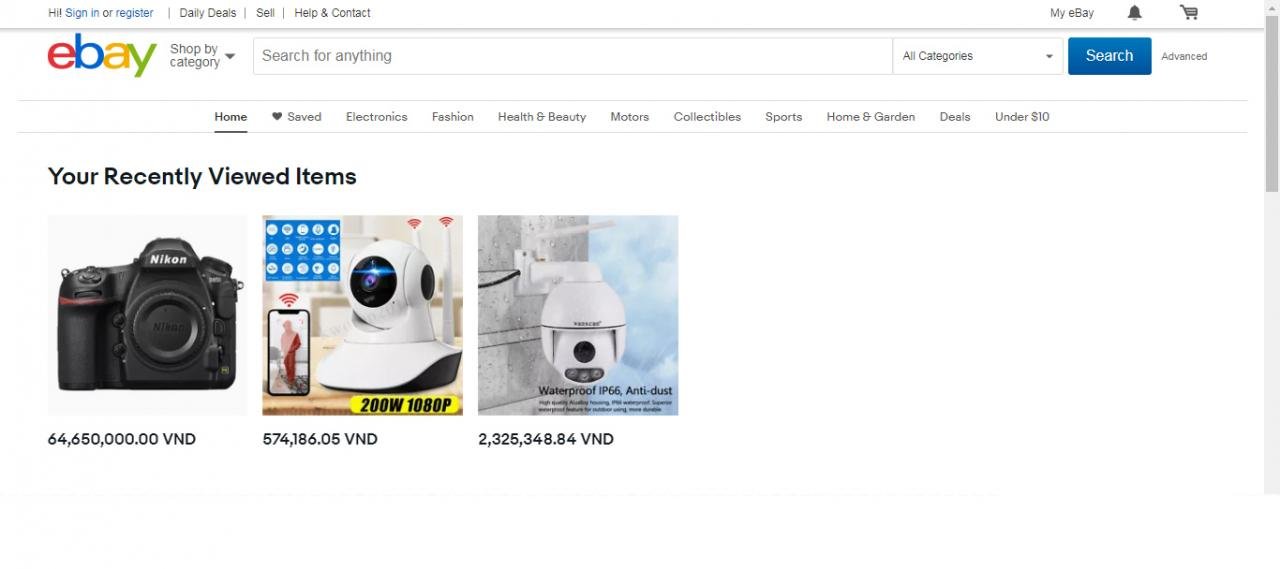Expand the Shop by category dropdown
1280x569 pixels.
202,56
